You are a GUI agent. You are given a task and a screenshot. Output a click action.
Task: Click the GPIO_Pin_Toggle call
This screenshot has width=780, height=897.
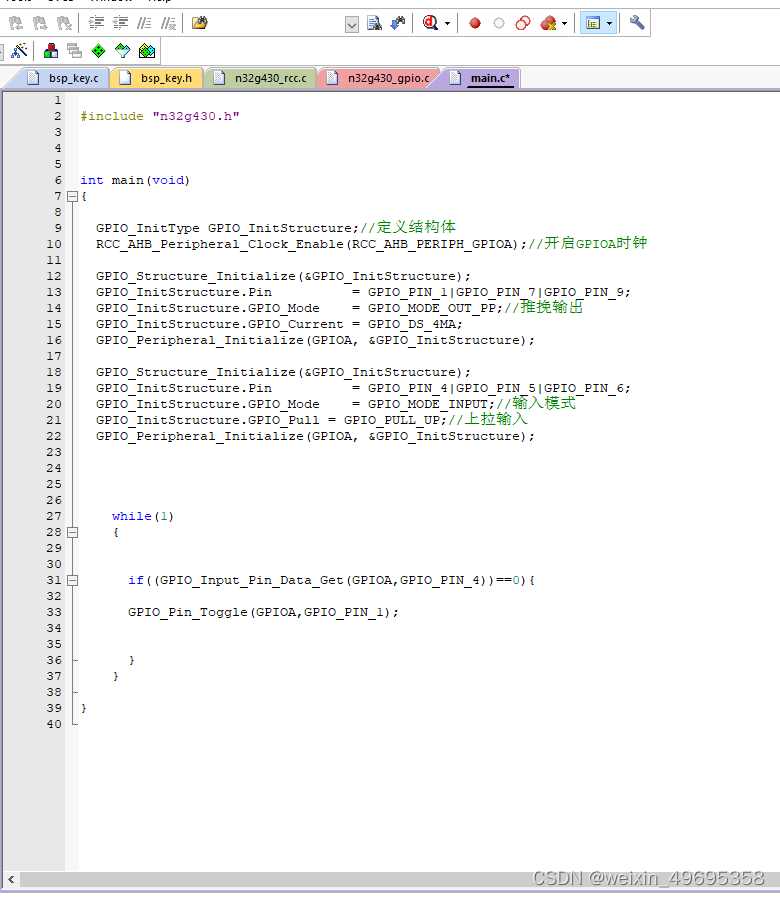263,613
